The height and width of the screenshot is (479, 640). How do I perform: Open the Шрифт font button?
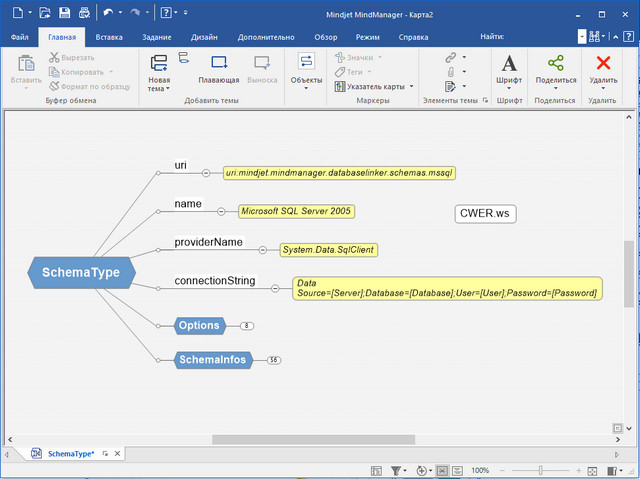pos(509,71)
